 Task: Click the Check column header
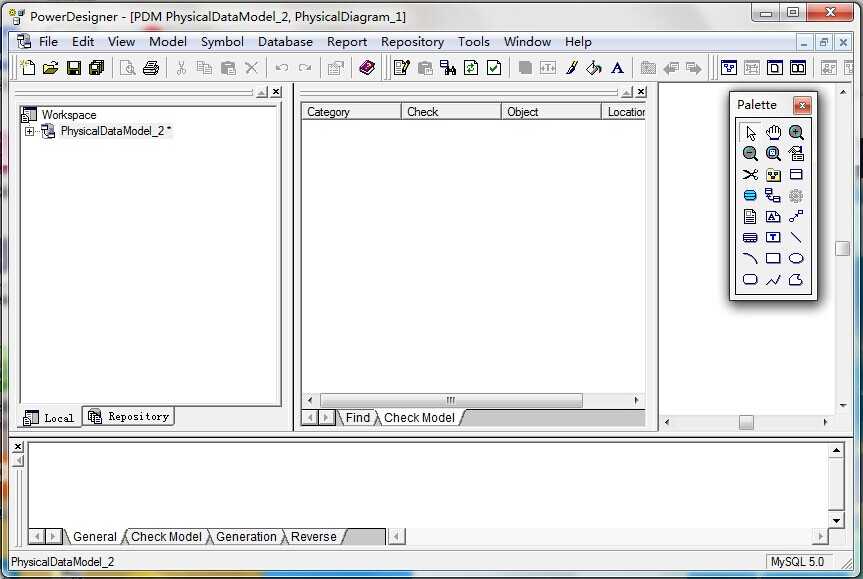coord(451,112)
